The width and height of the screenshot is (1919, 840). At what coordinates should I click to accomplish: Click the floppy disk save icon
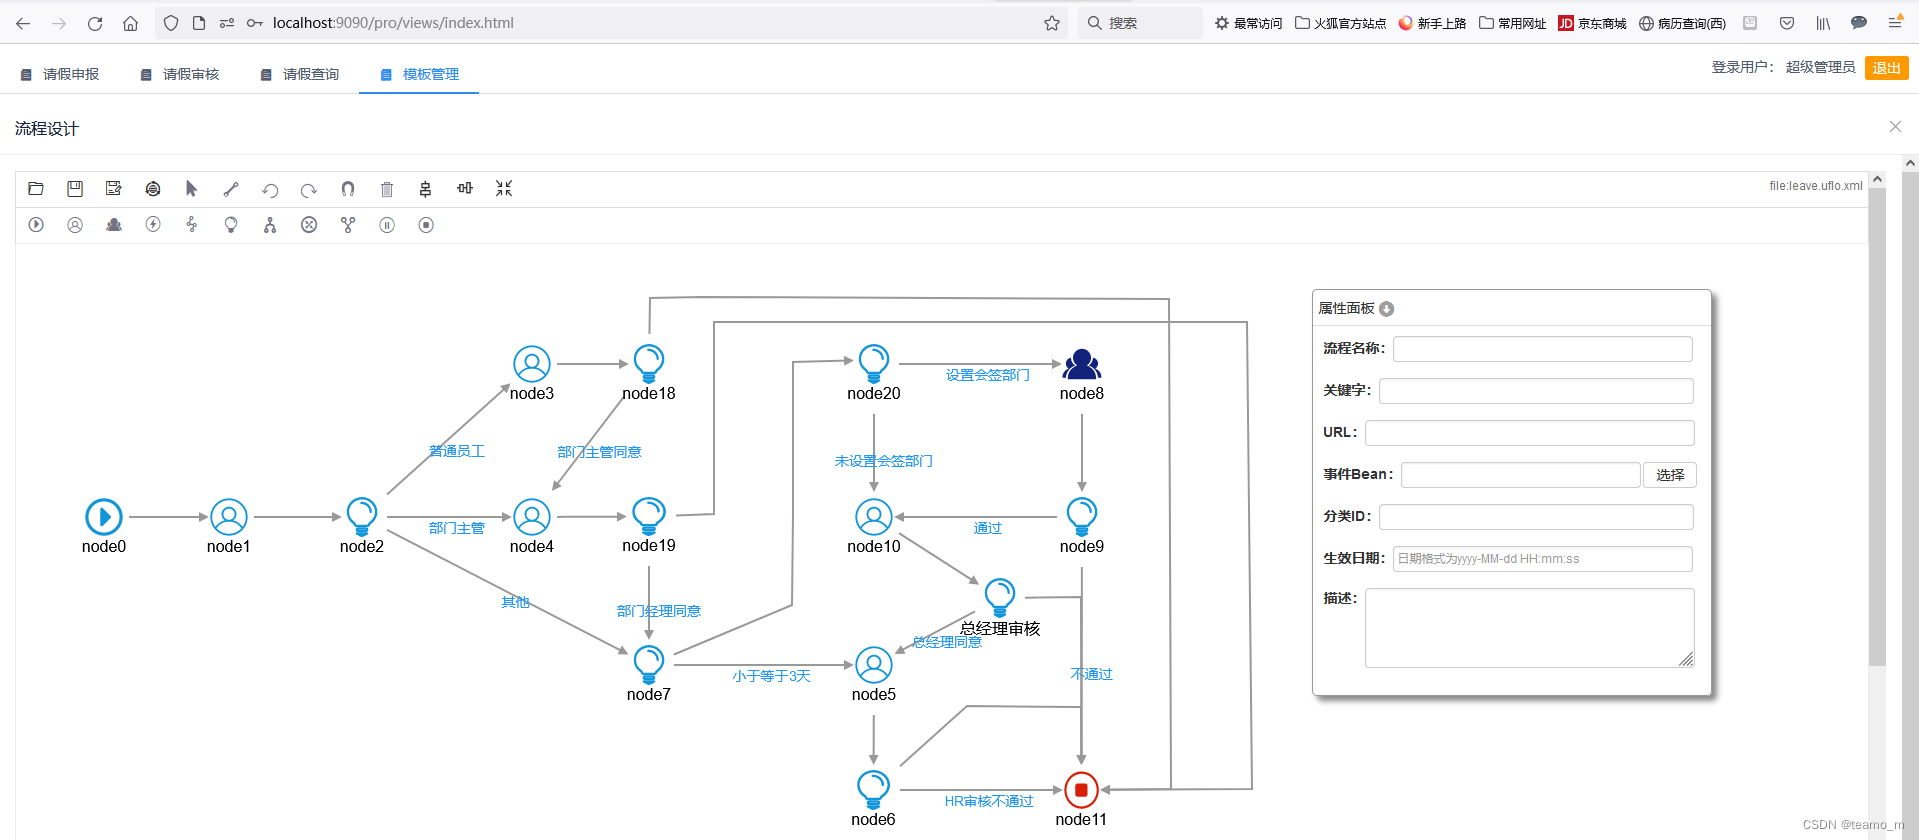click(75, 188)
